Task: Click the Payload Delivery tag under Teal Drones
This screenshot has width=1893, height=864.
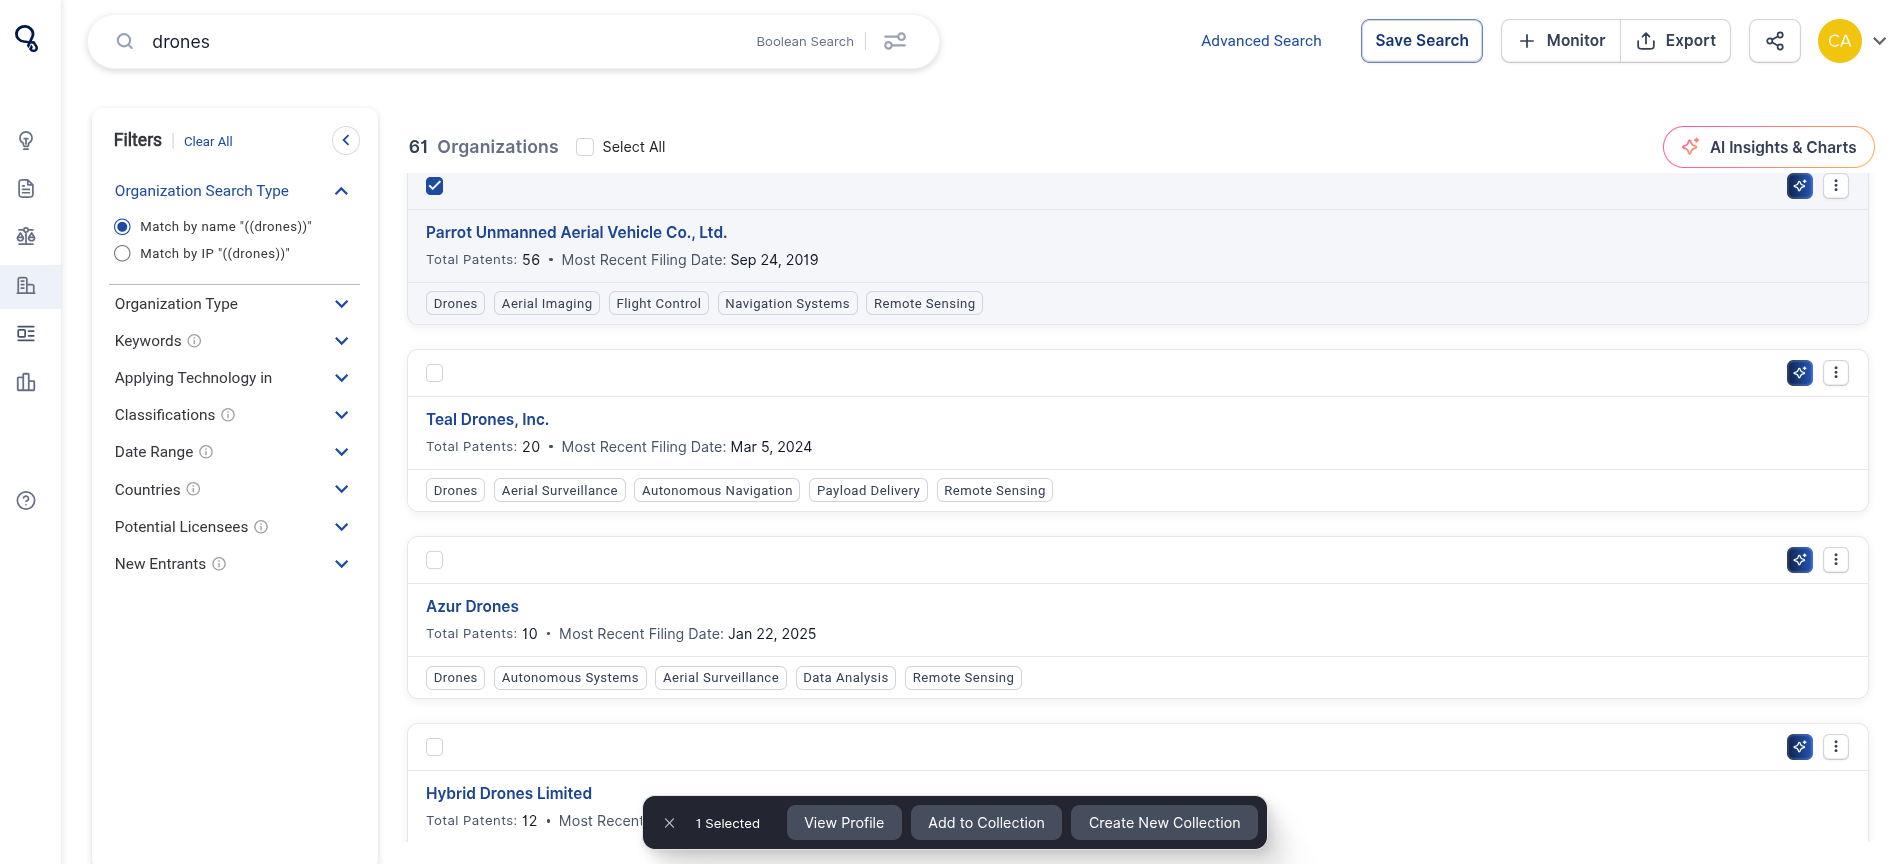Action: [x=868, y=490]
